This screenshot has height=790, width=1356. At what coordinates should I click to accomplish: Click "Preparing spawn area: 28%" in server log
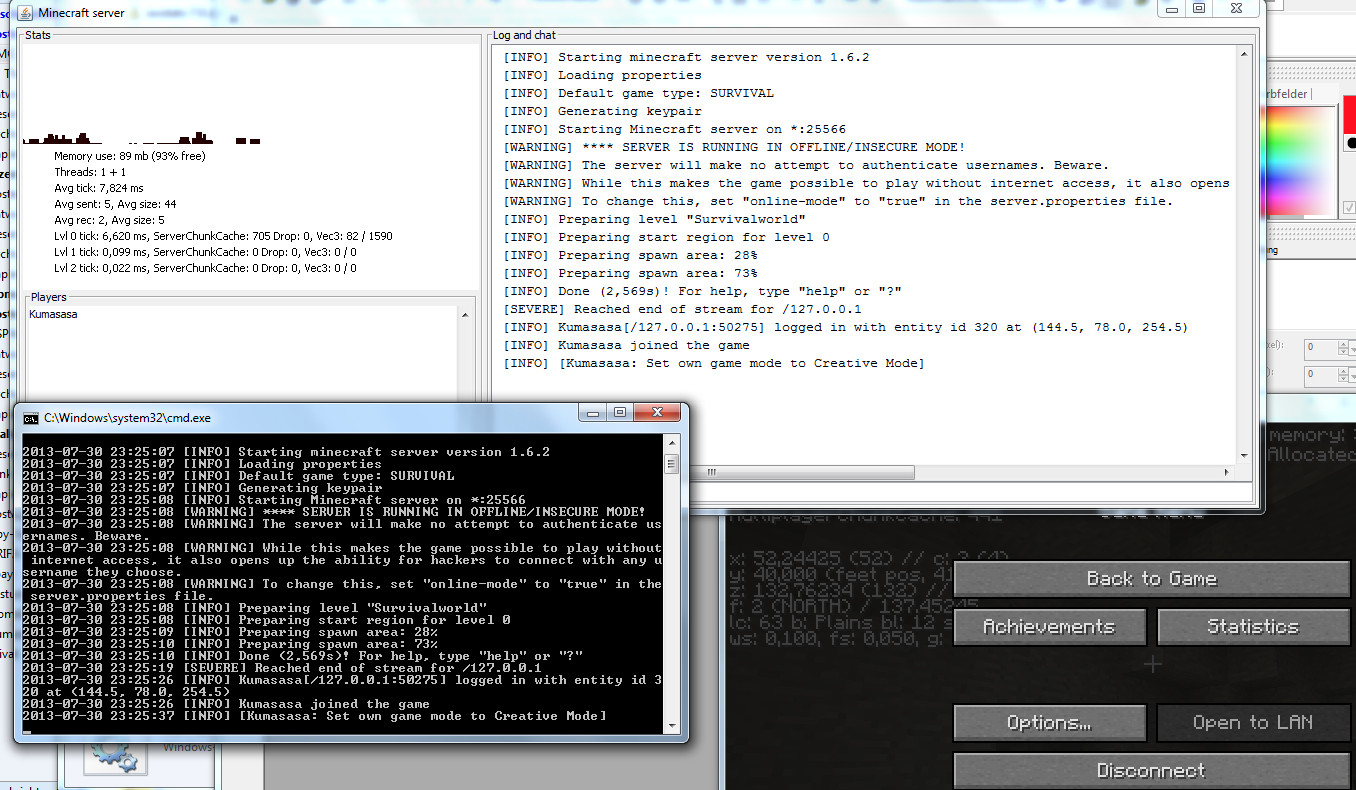point(630,255)
